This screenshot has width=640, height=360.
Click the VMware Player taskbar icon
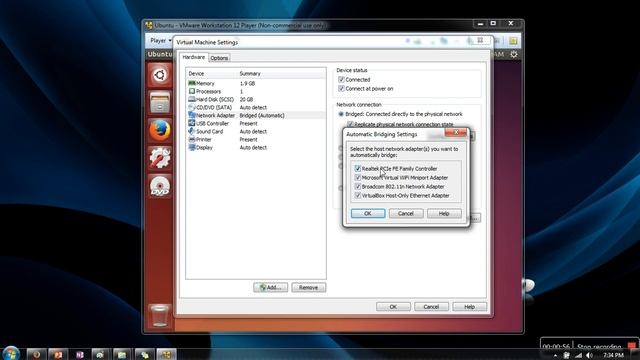click(x=166, y=355)
